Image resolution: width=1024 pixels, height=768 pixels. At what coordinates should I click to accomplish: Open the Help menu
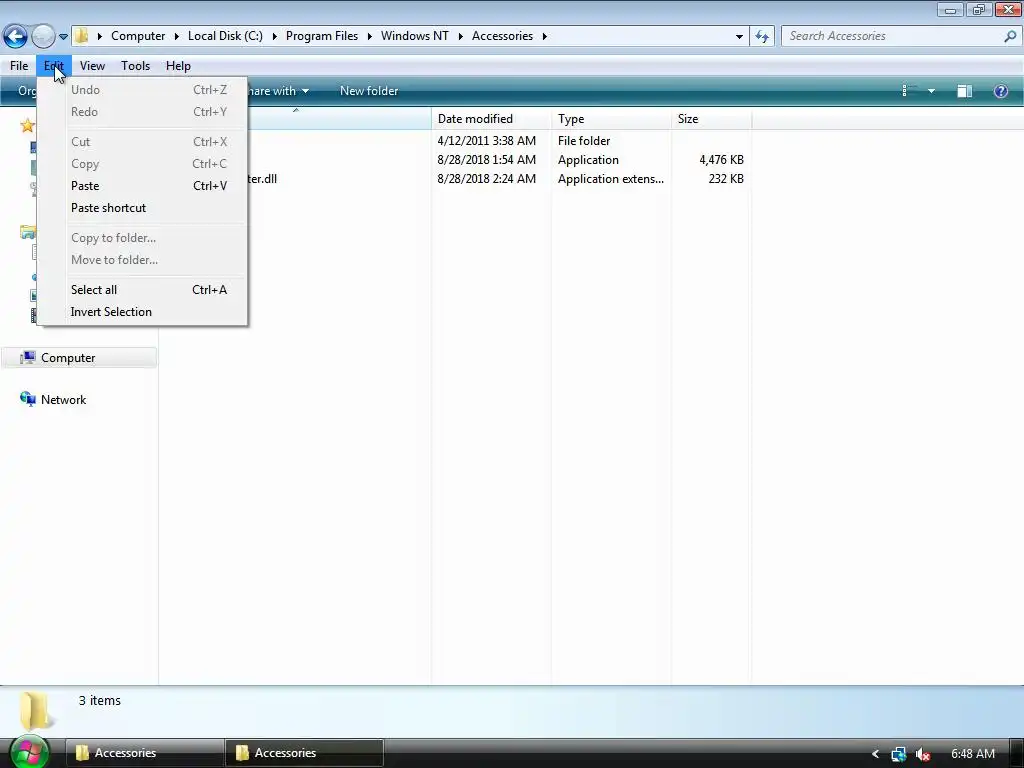(x=178, y=66)
